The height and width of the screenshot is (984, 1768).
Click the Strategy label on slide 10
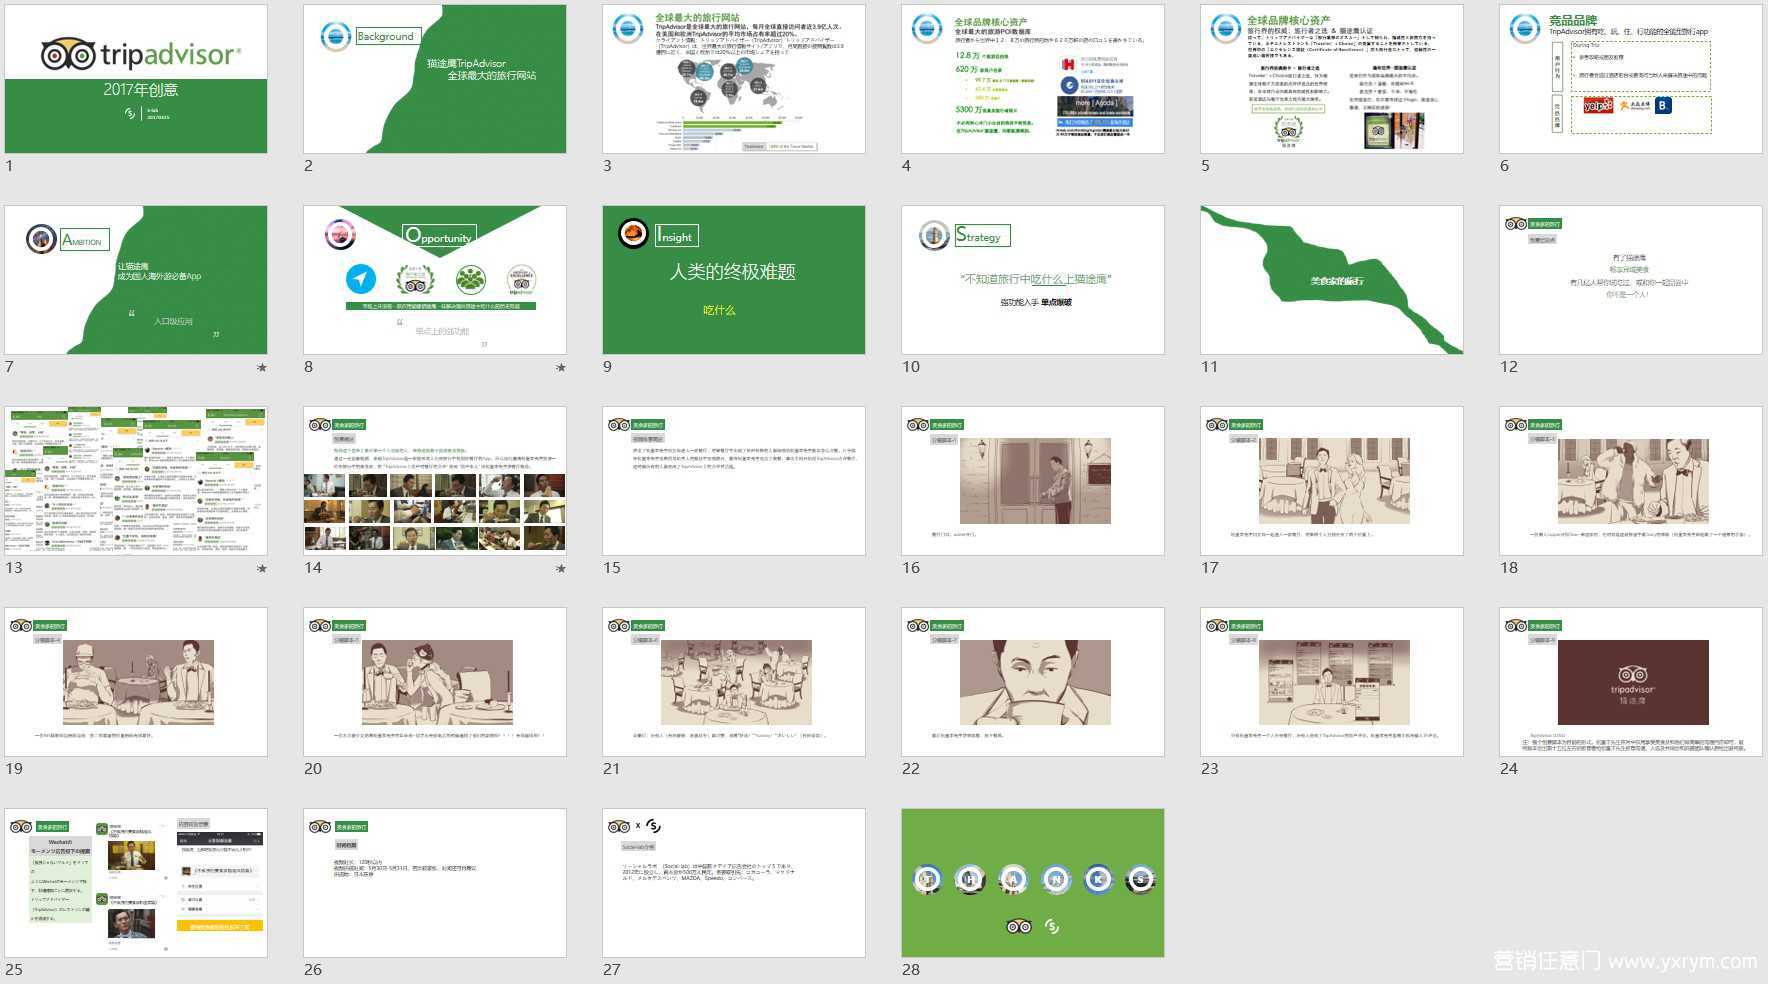(981, 236)
